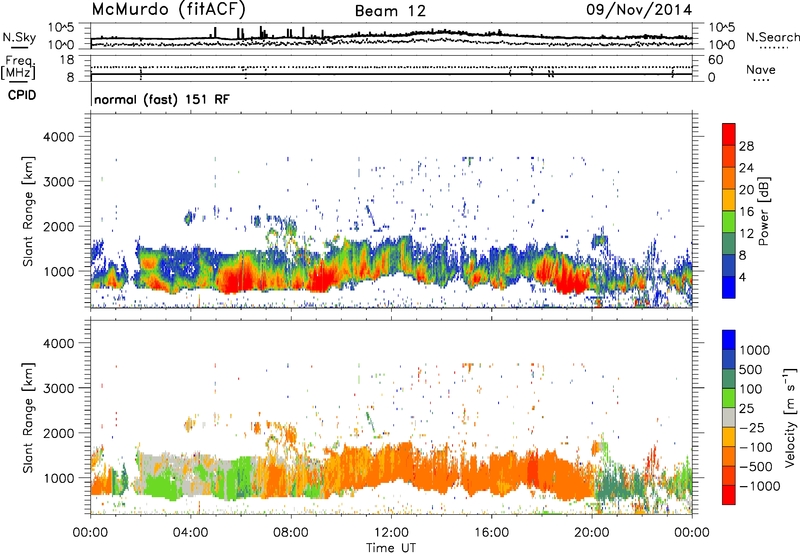Click the 12 tick on Power colorbar
Image resolution: width=800 pixels, height=554 pixels.
coord(746,234)
